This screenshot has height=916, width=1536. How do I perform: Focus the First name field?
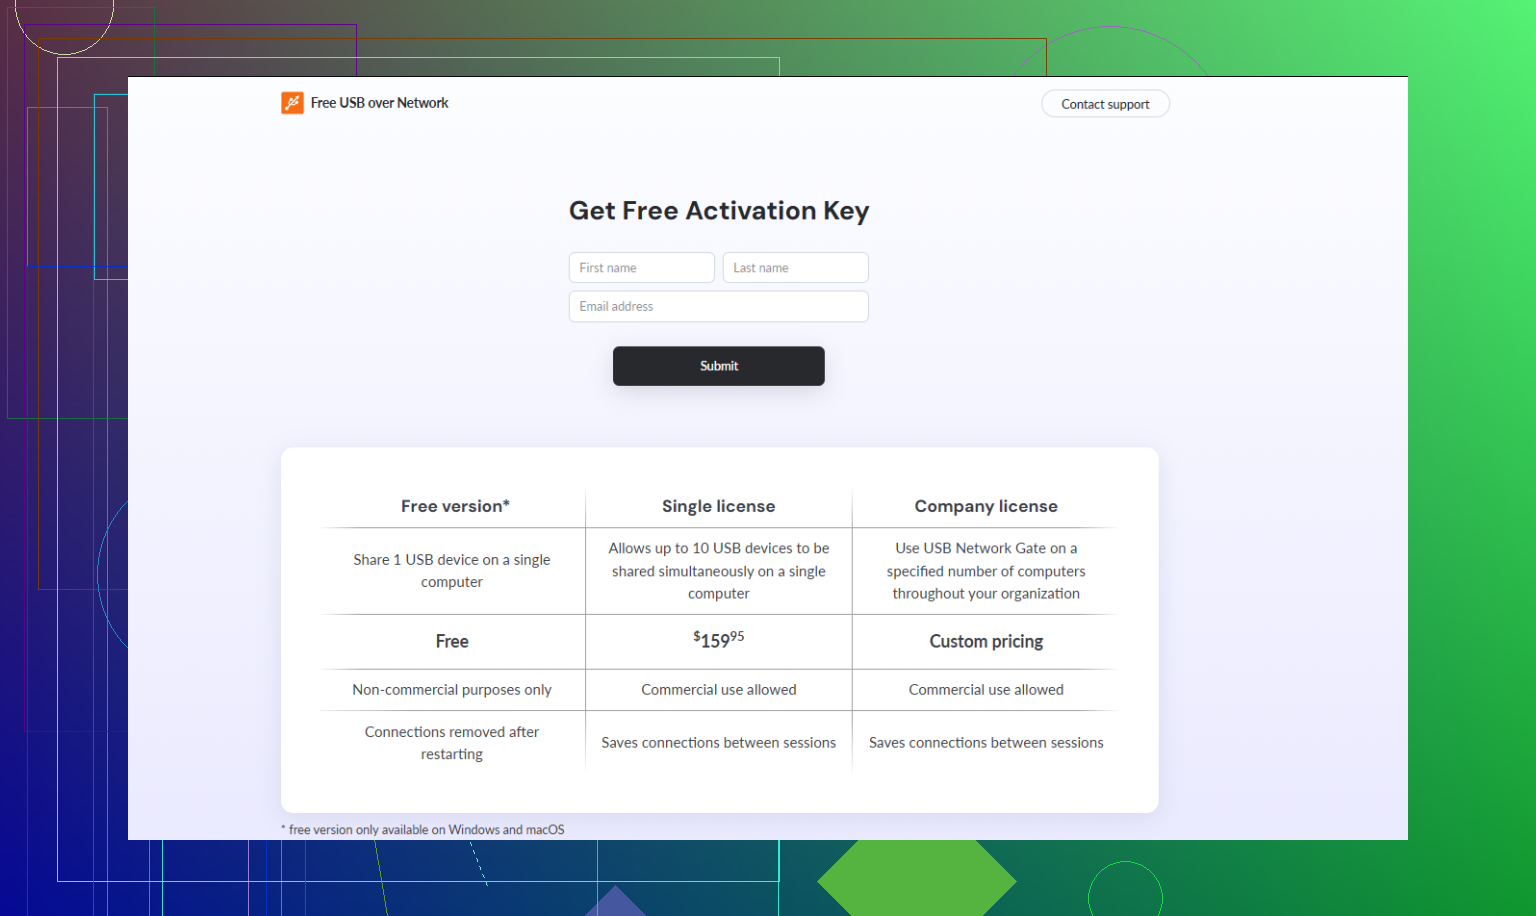coord(641,268)
